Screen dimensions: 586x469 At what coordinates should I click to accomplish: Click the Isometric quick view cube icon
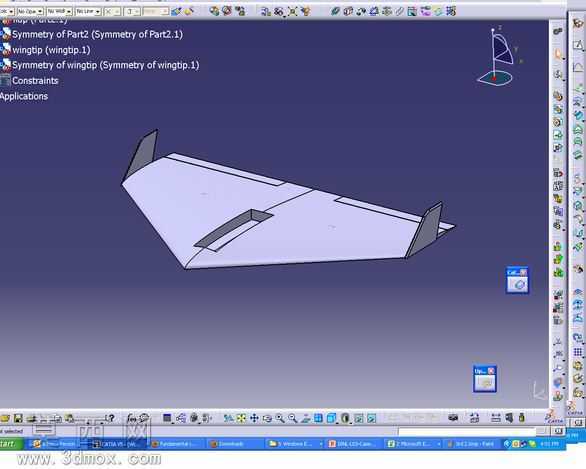(x=331, y=419)
